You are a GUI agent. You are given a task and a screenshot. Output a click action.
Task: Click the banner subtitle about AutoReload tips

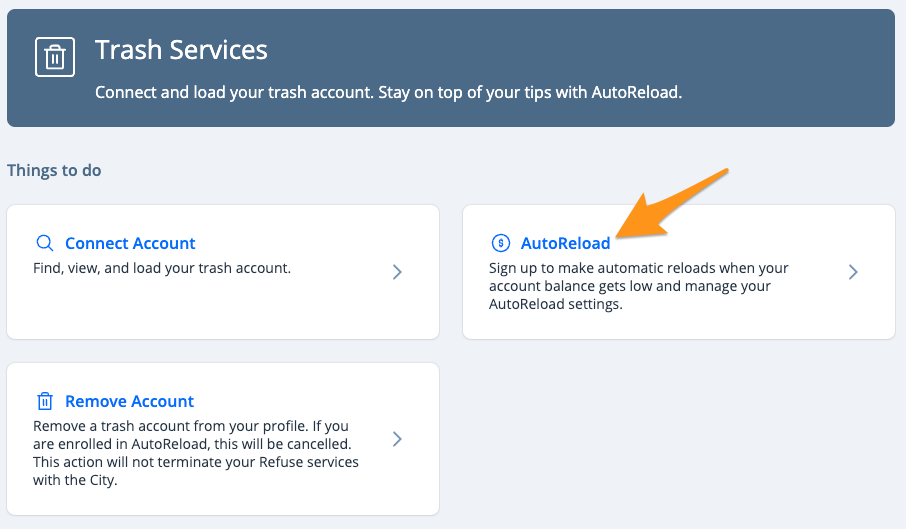pyautogui.click(x=388, y=92)
